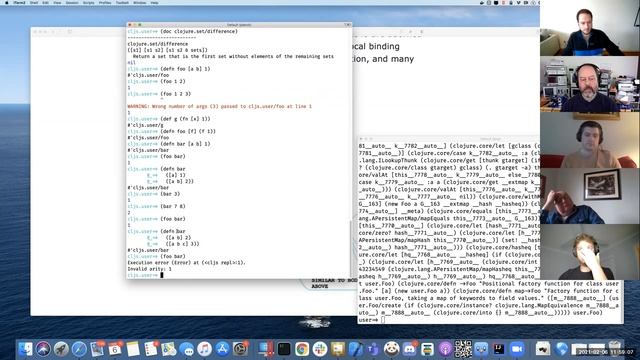Image resolution: width=640 pixels, height=360 pixels.
Task: Click '(doc clojure.set/difference)' command line
Action: coord(182,31)
